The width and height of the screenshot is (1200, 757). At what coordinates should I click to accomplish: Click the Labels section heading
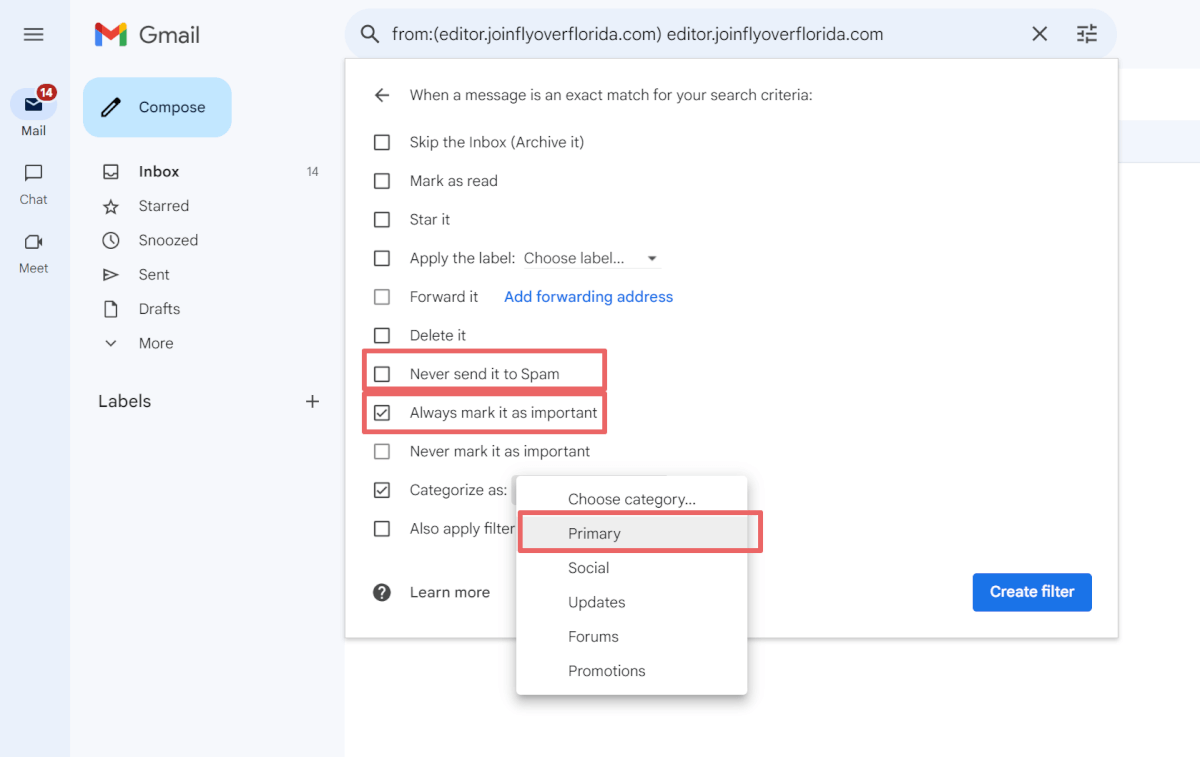(x=125, y=401)
